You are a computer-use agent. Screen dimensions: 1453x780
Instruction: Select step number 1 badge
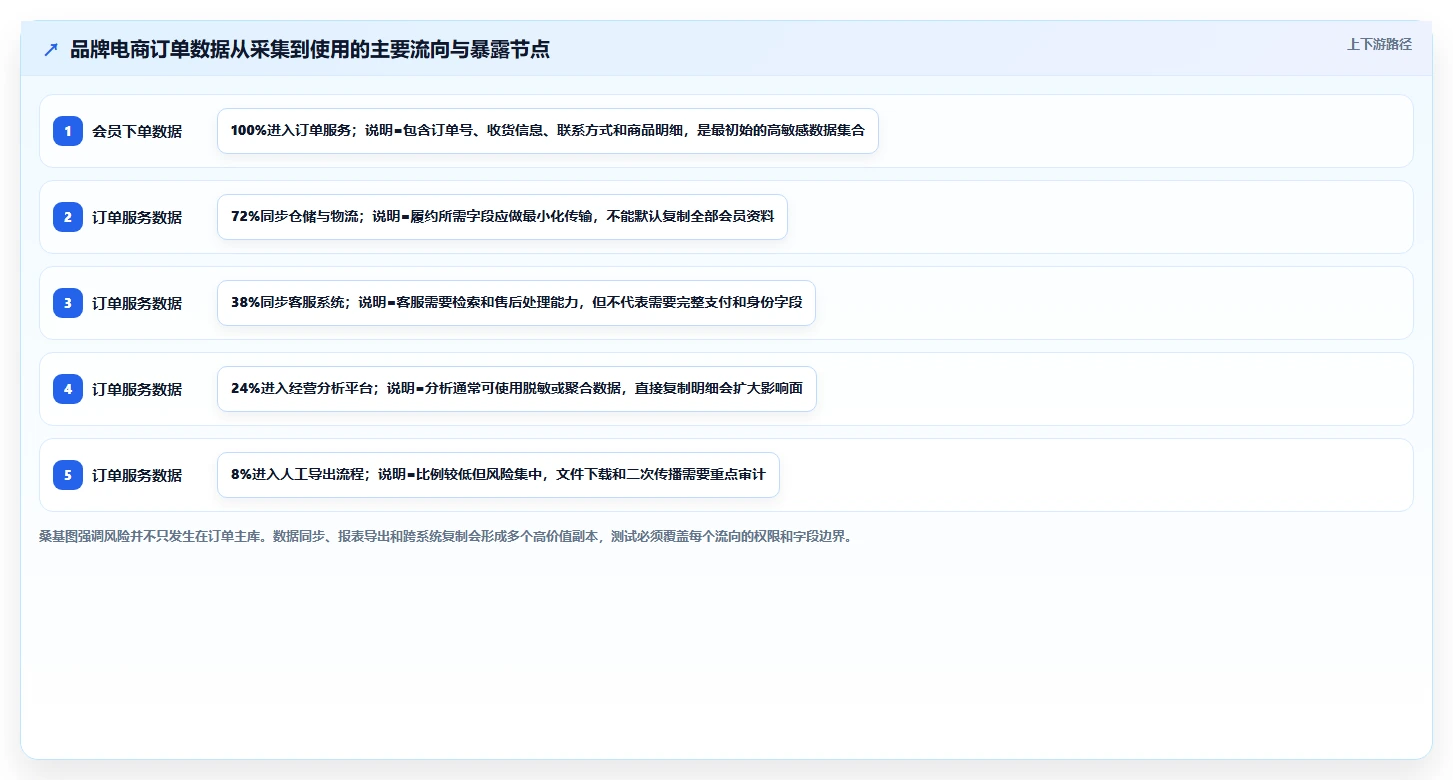[68, 131]
